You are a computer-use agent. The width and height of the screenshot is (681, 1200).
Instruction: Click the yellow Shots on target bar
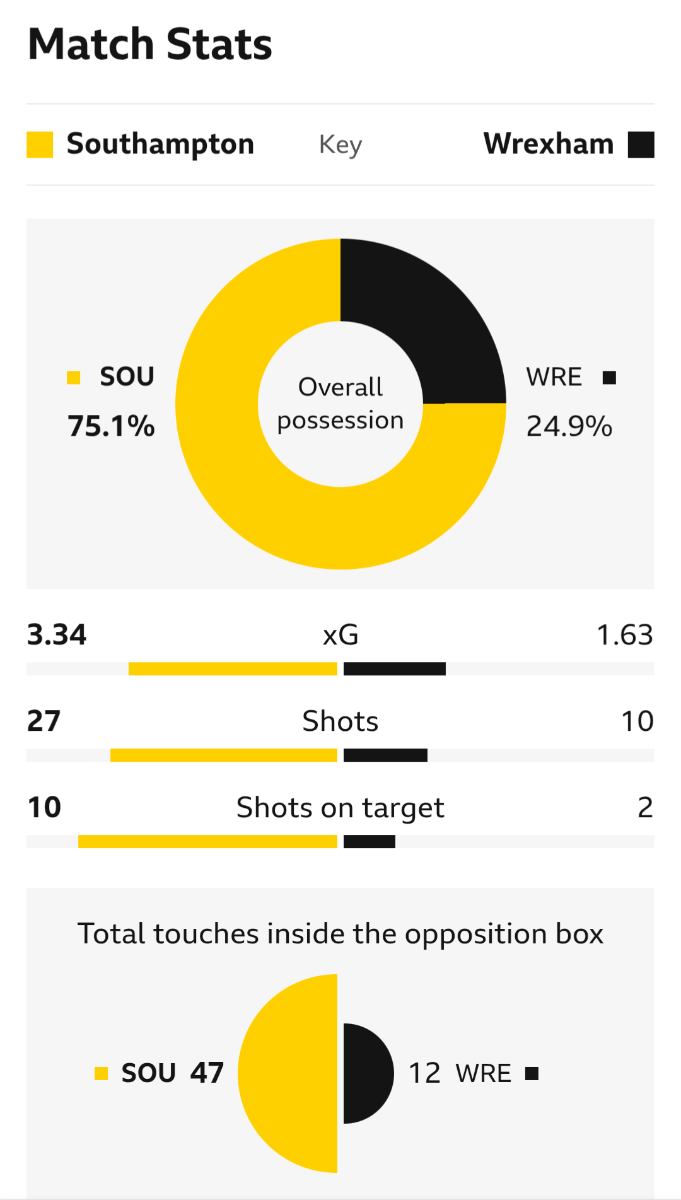tap(208, 841)
